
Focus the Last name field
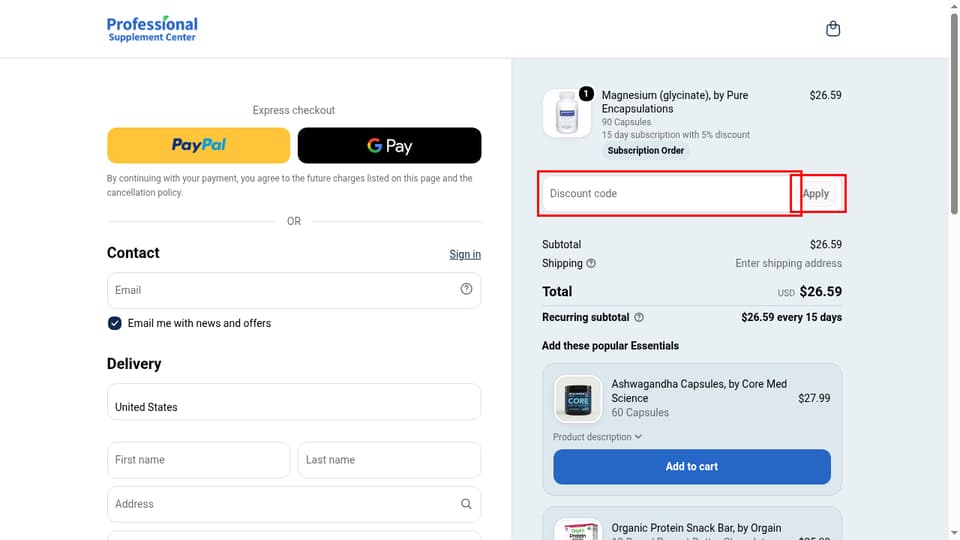389,460
